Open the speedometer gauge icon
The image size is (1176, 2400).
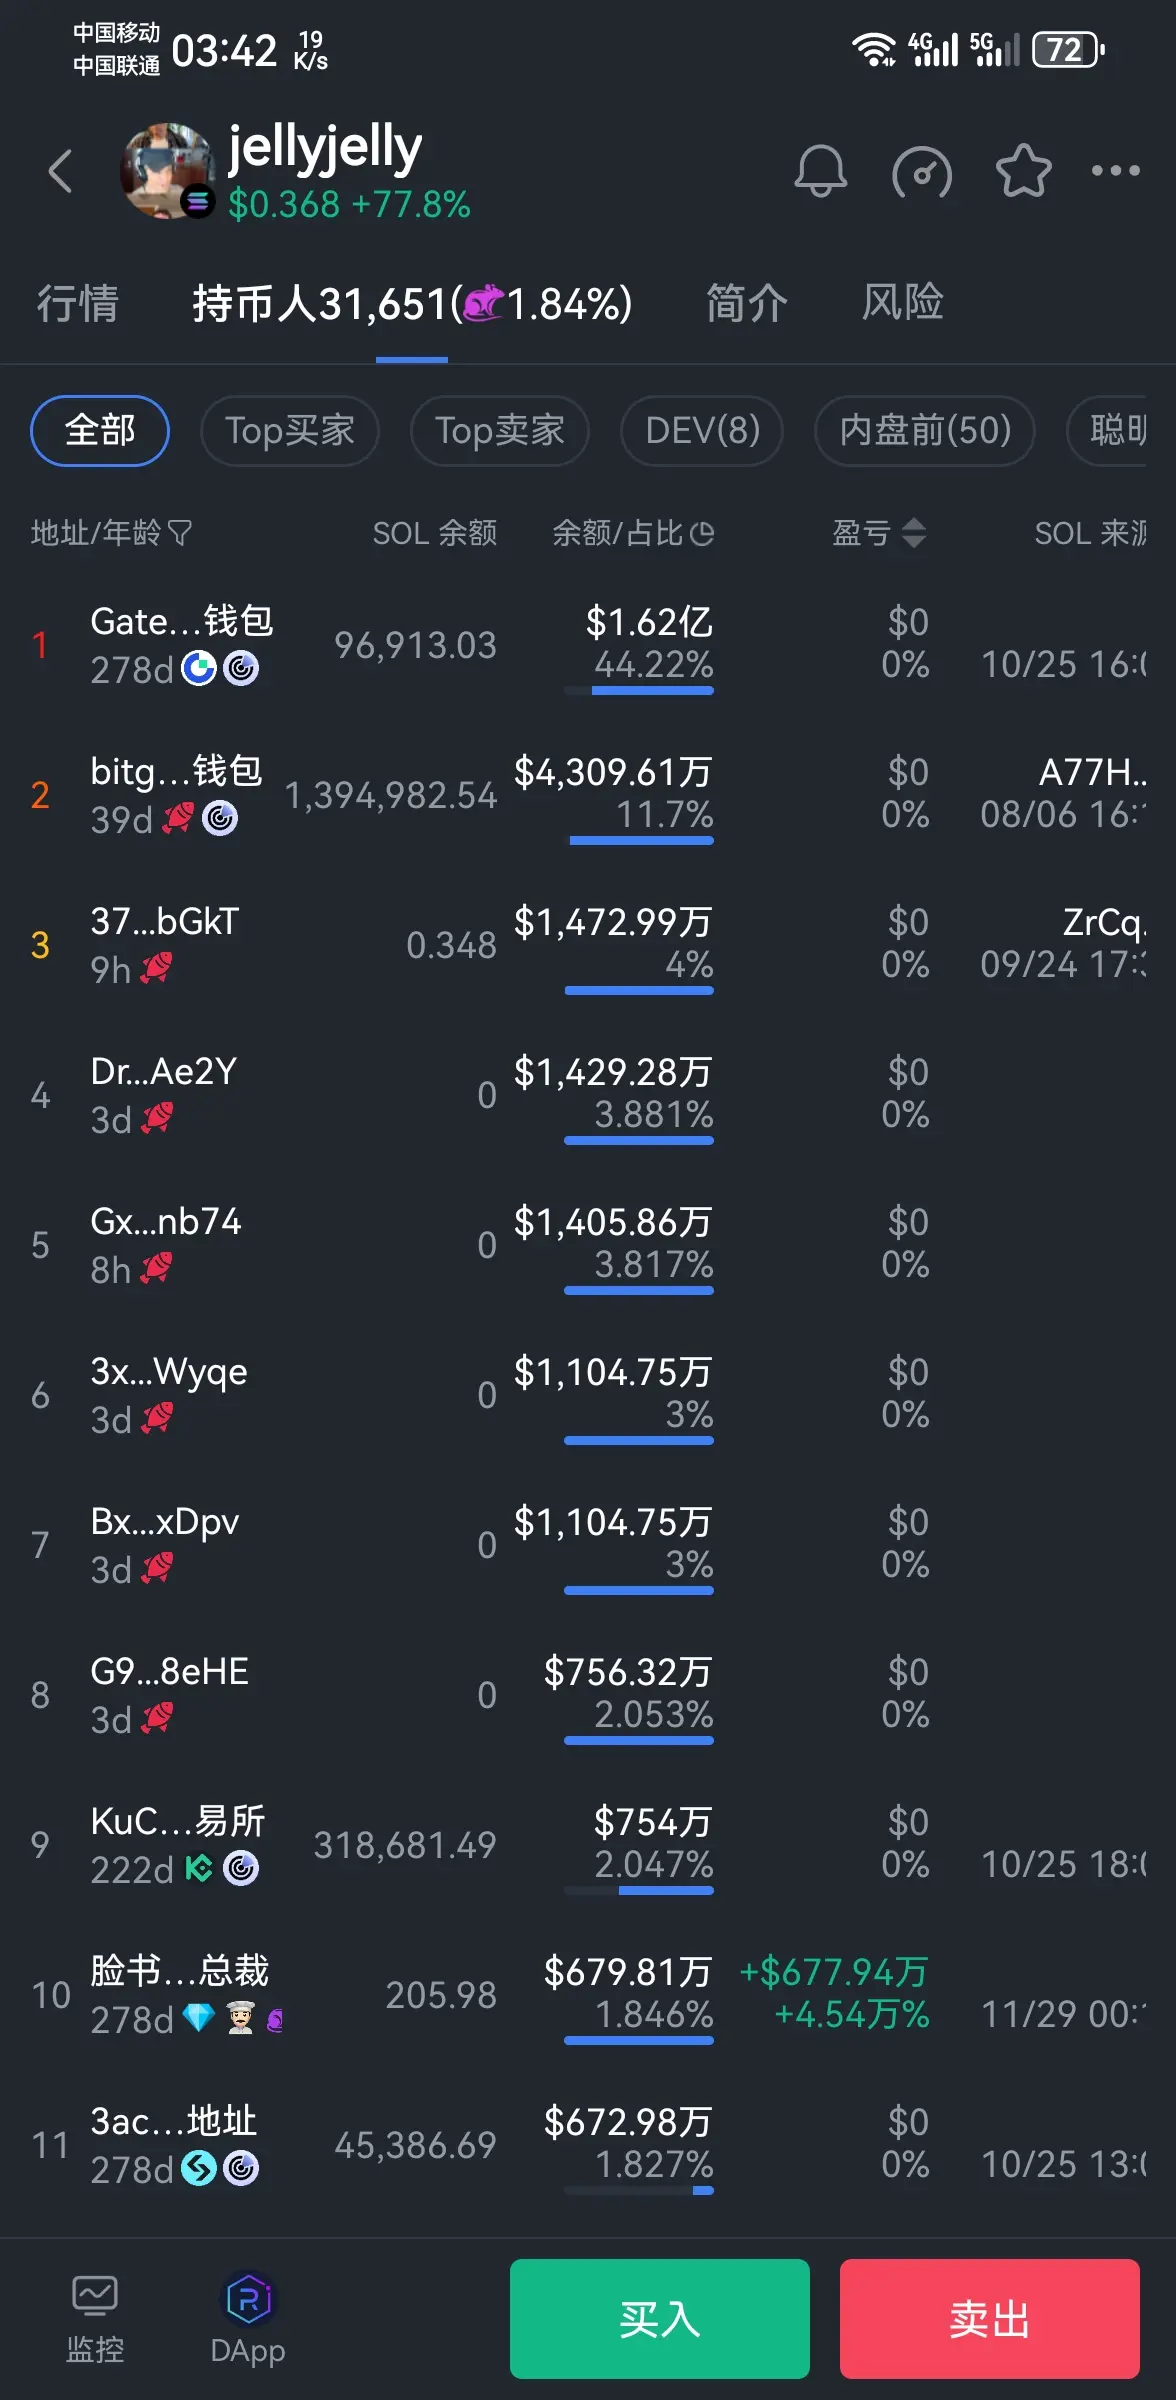point(921,172)
